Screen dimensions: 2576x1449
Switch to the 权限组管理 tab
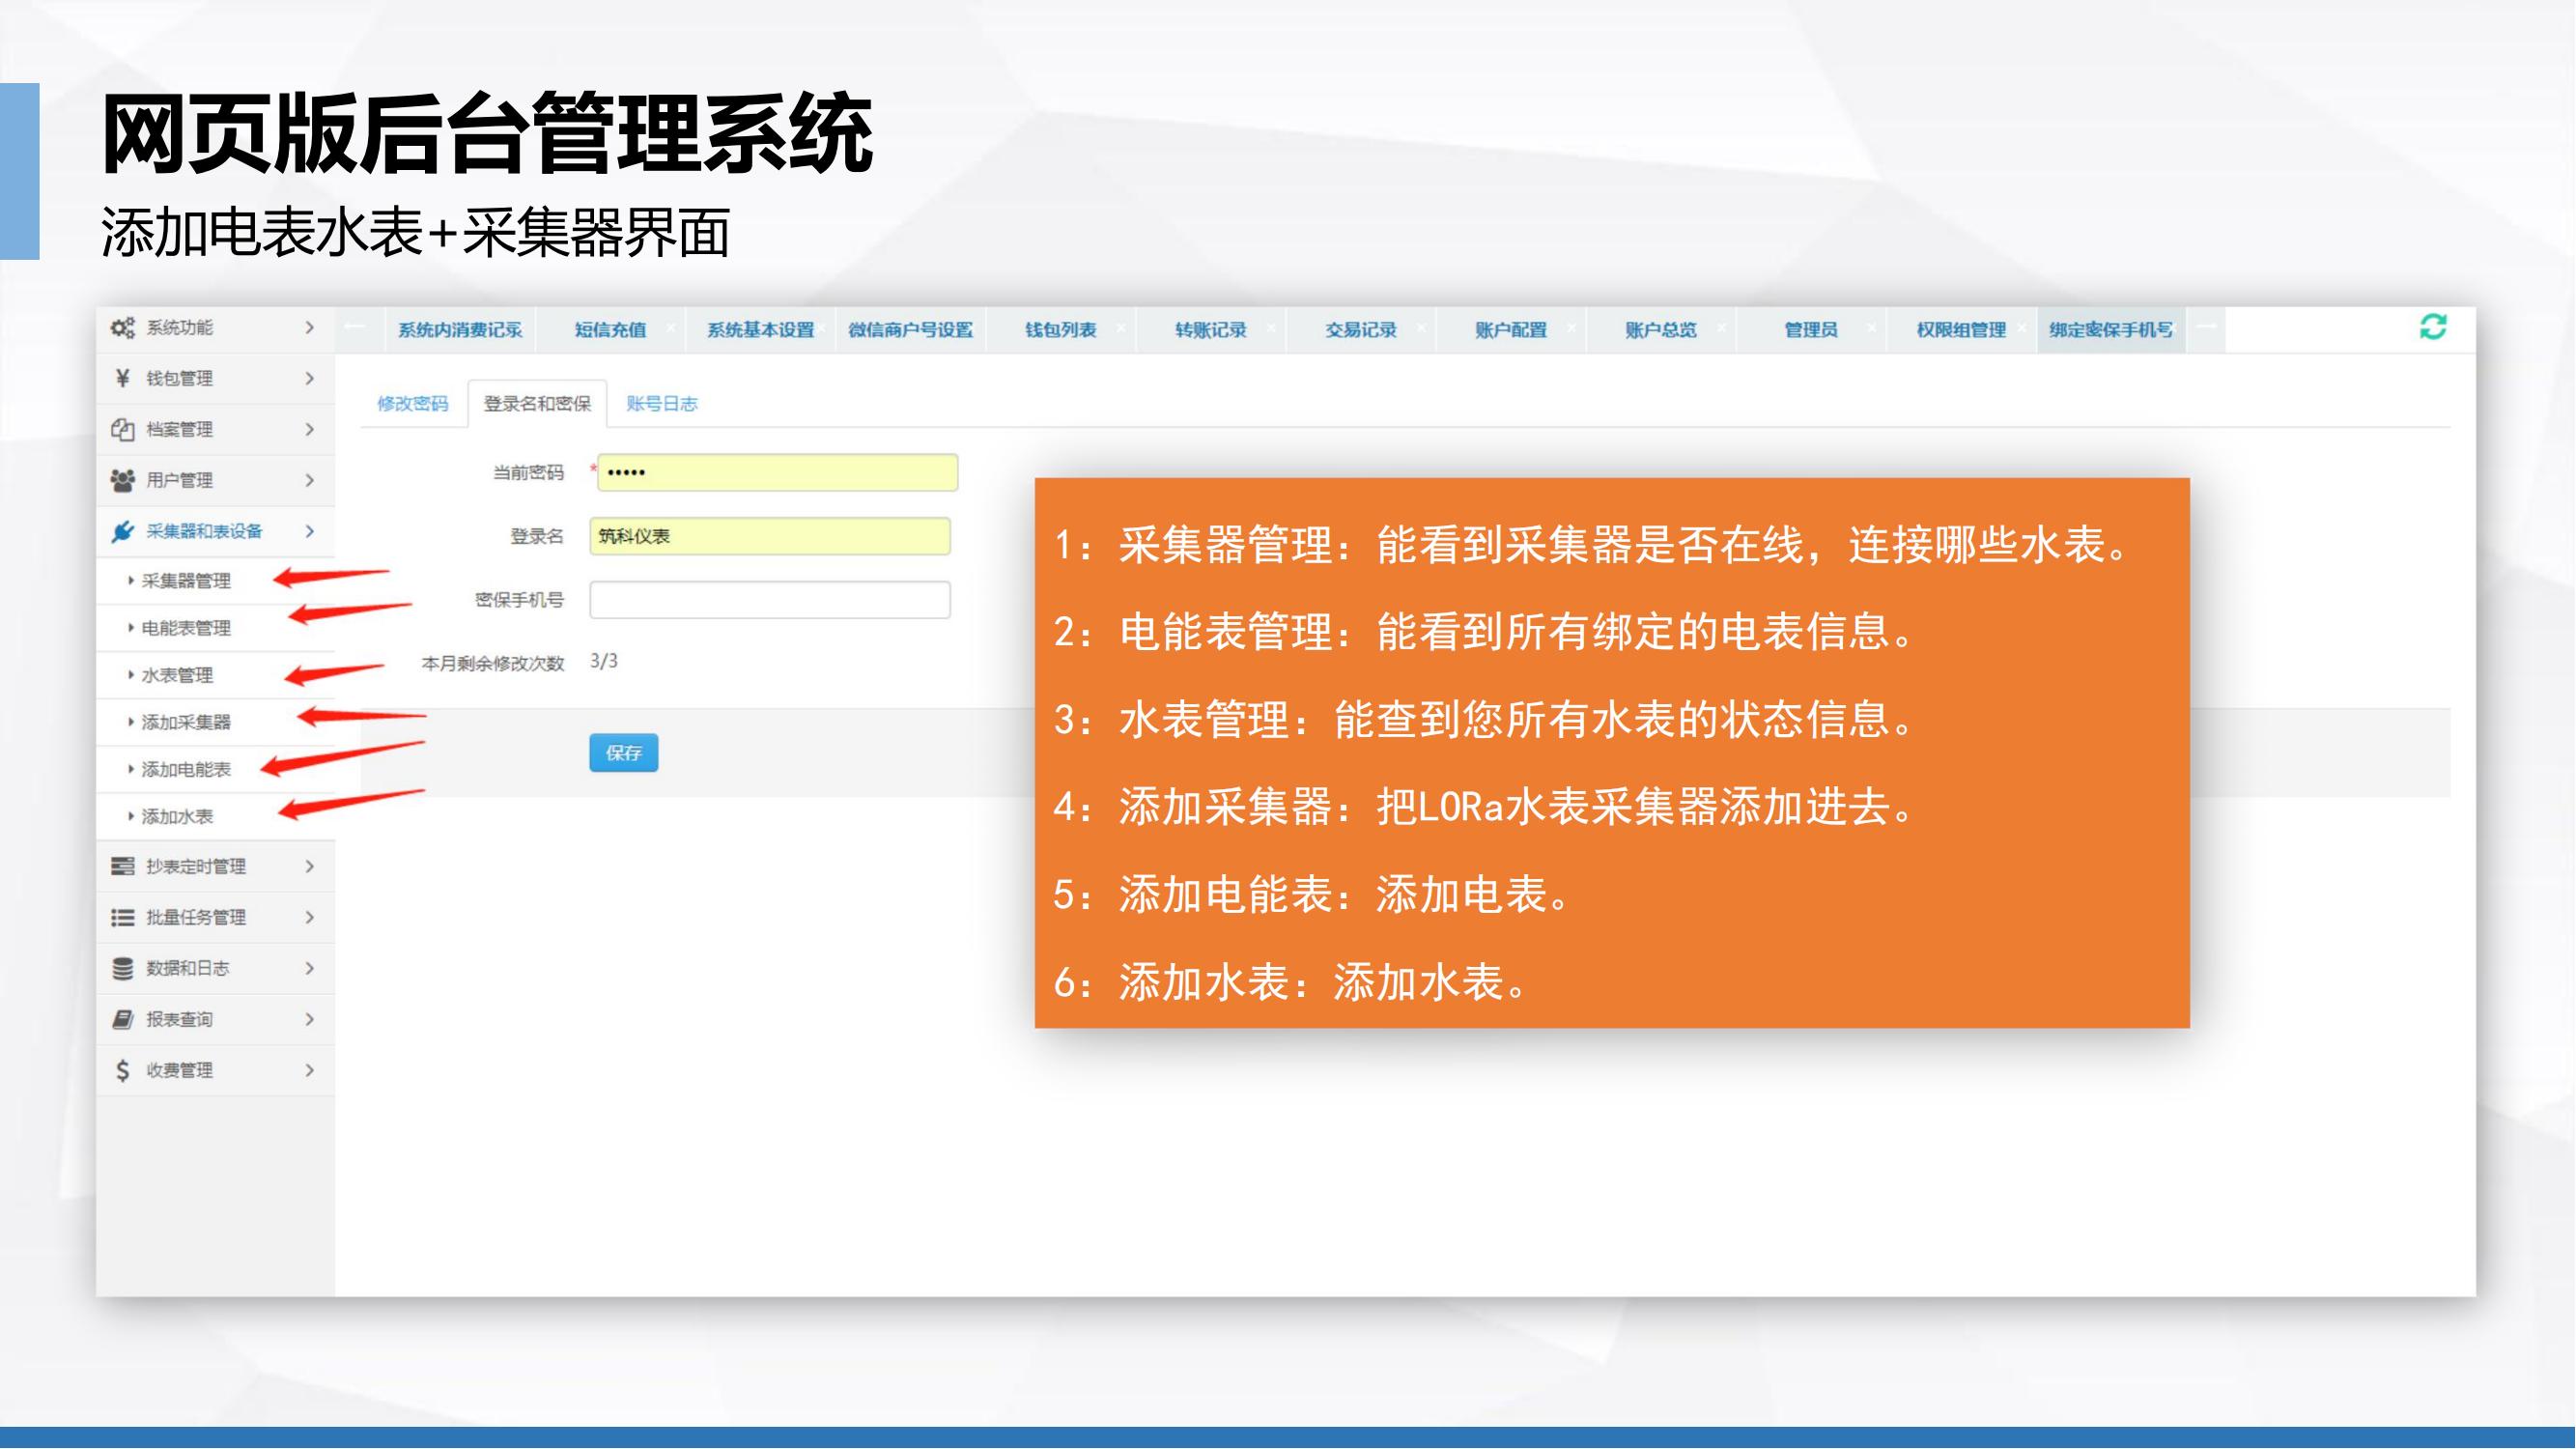1961,330
